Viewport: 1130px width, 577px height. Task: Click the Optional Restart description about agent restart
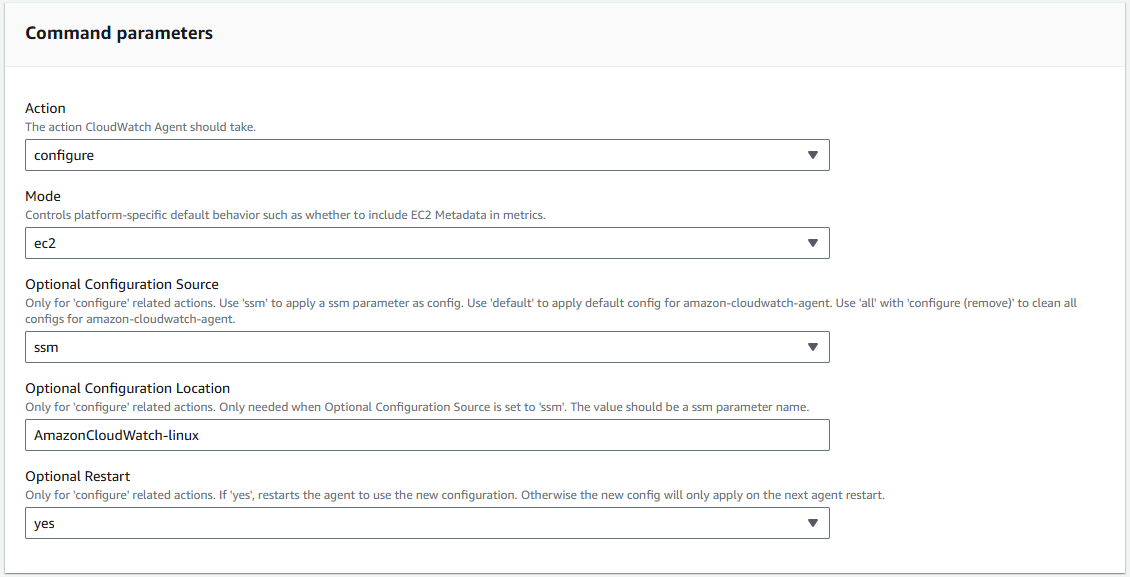(454, 495)
